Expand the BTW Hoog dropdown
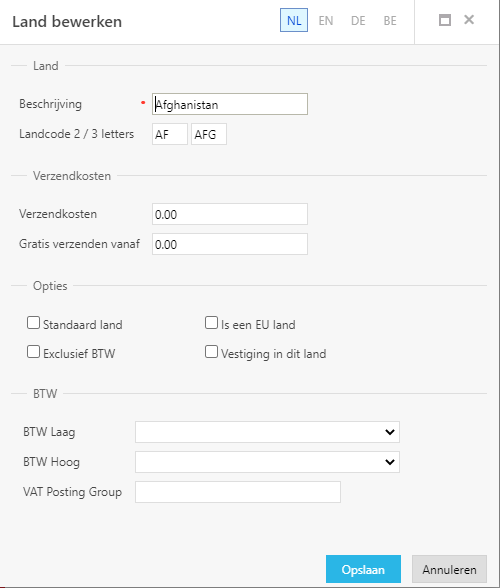Screen dimensions: 500x588 pyautogui.click(x=267, y=462)
